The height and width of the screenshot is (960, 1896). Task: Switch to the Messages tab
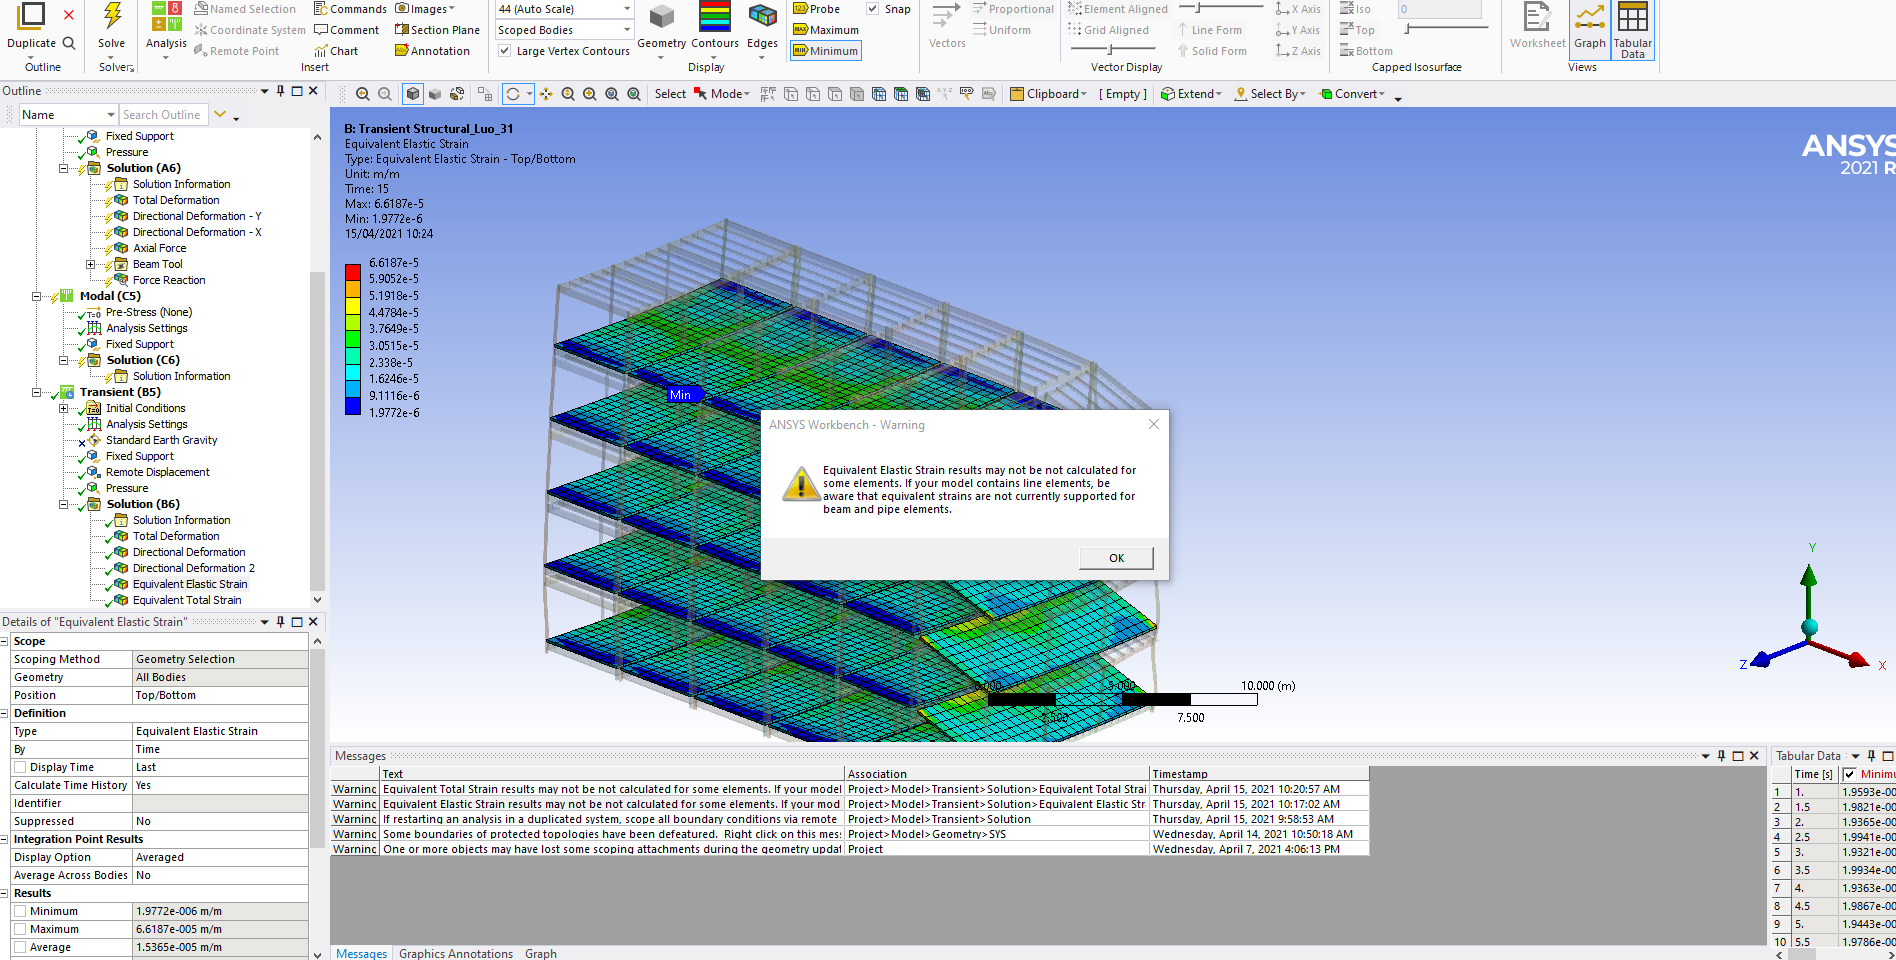[361, 953]
